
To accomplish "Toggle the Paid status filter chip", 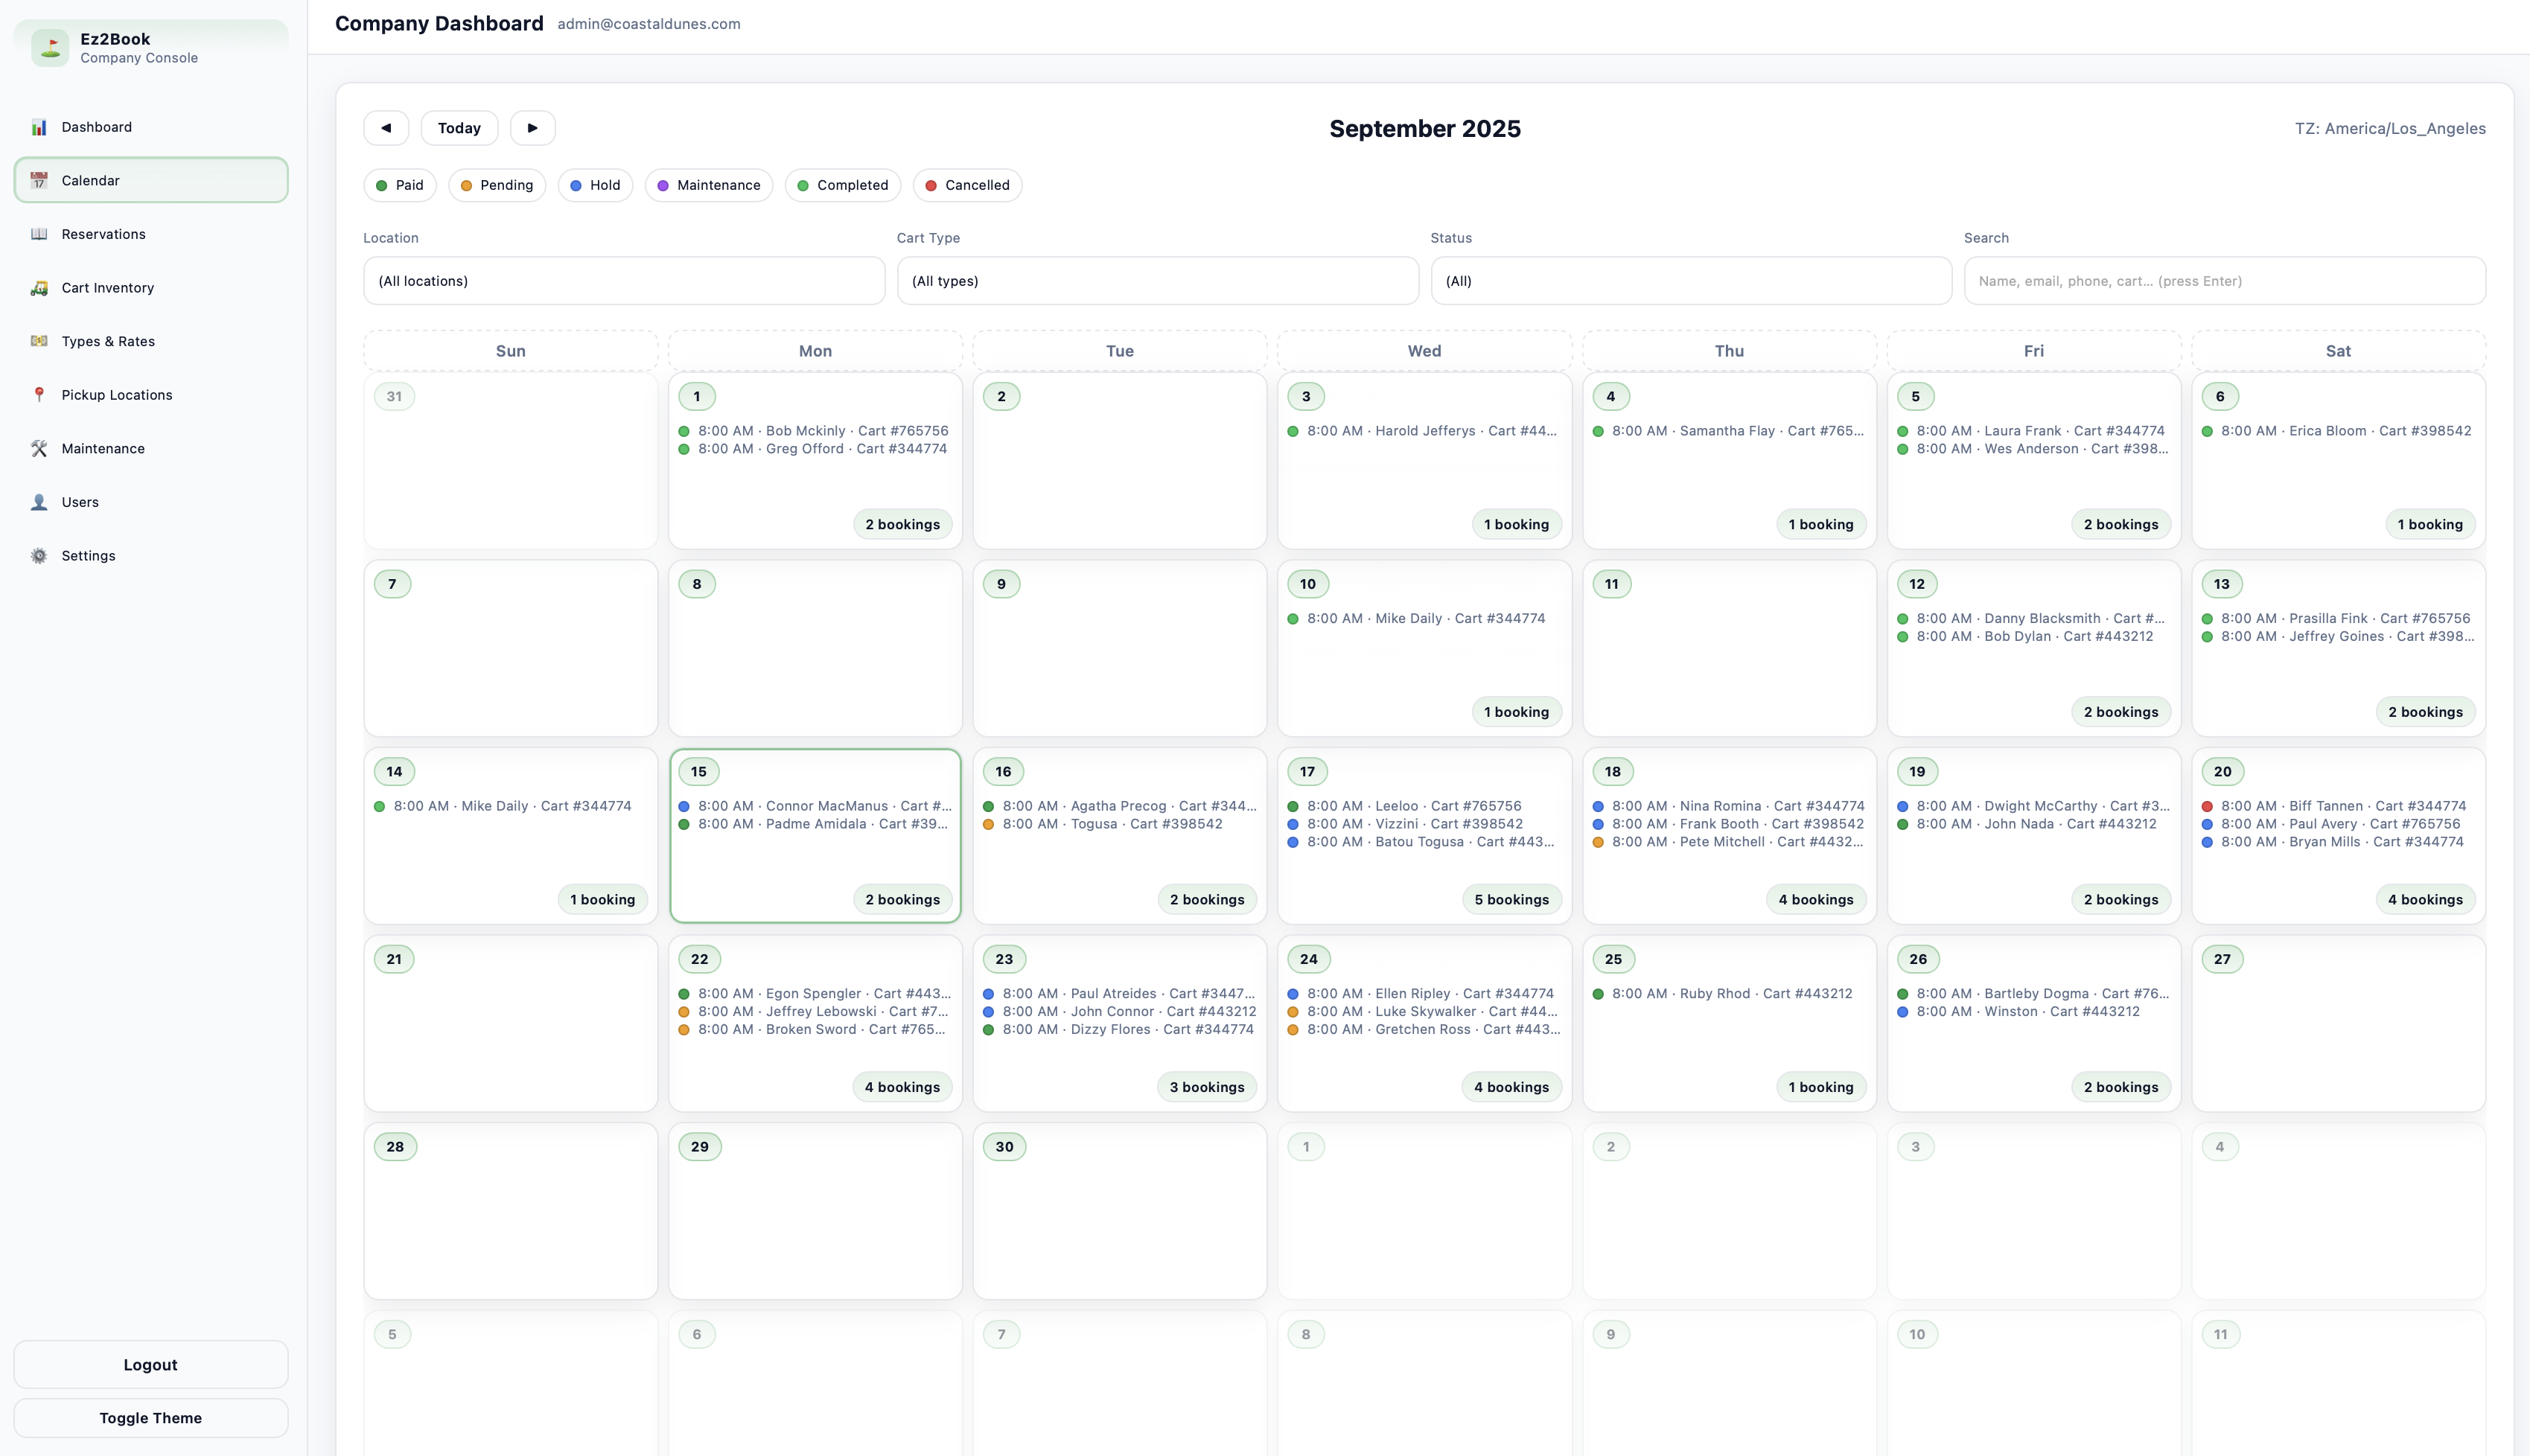I will click(399, 185).
